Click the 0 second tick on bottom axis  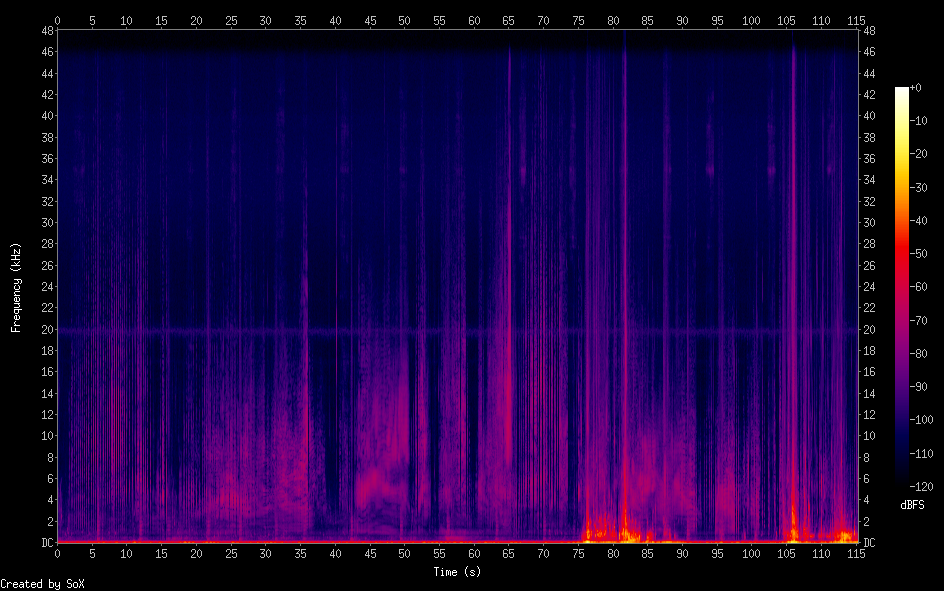57,553
